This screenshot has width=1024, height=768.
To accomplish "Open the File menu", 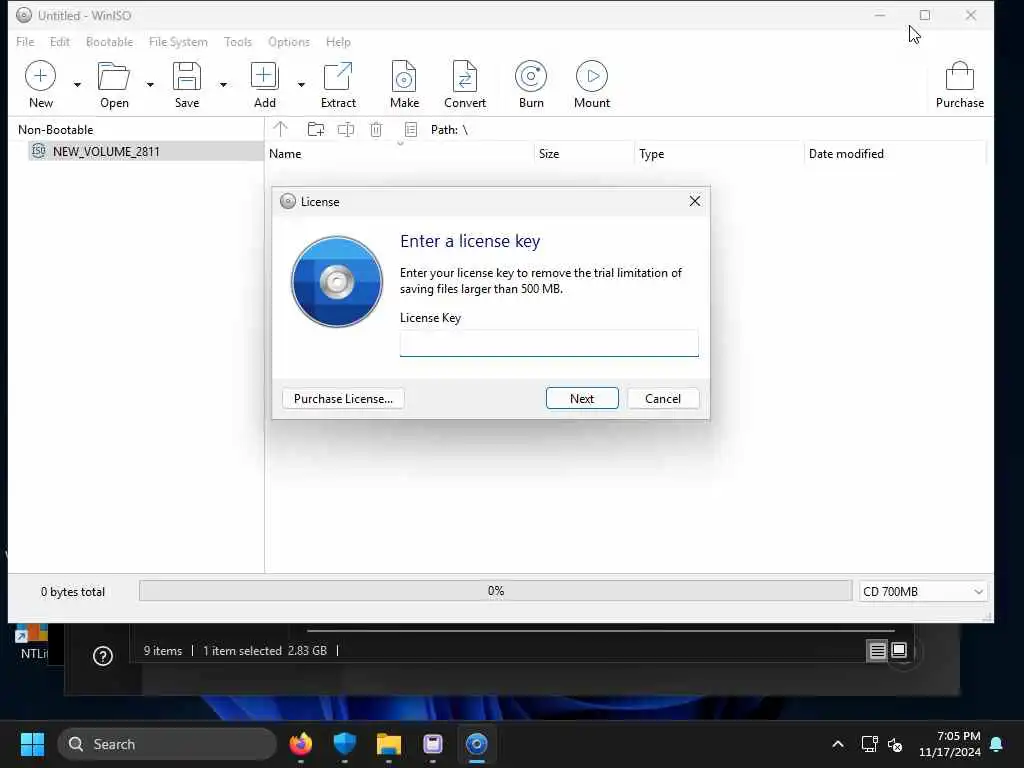I will [25, 42].
